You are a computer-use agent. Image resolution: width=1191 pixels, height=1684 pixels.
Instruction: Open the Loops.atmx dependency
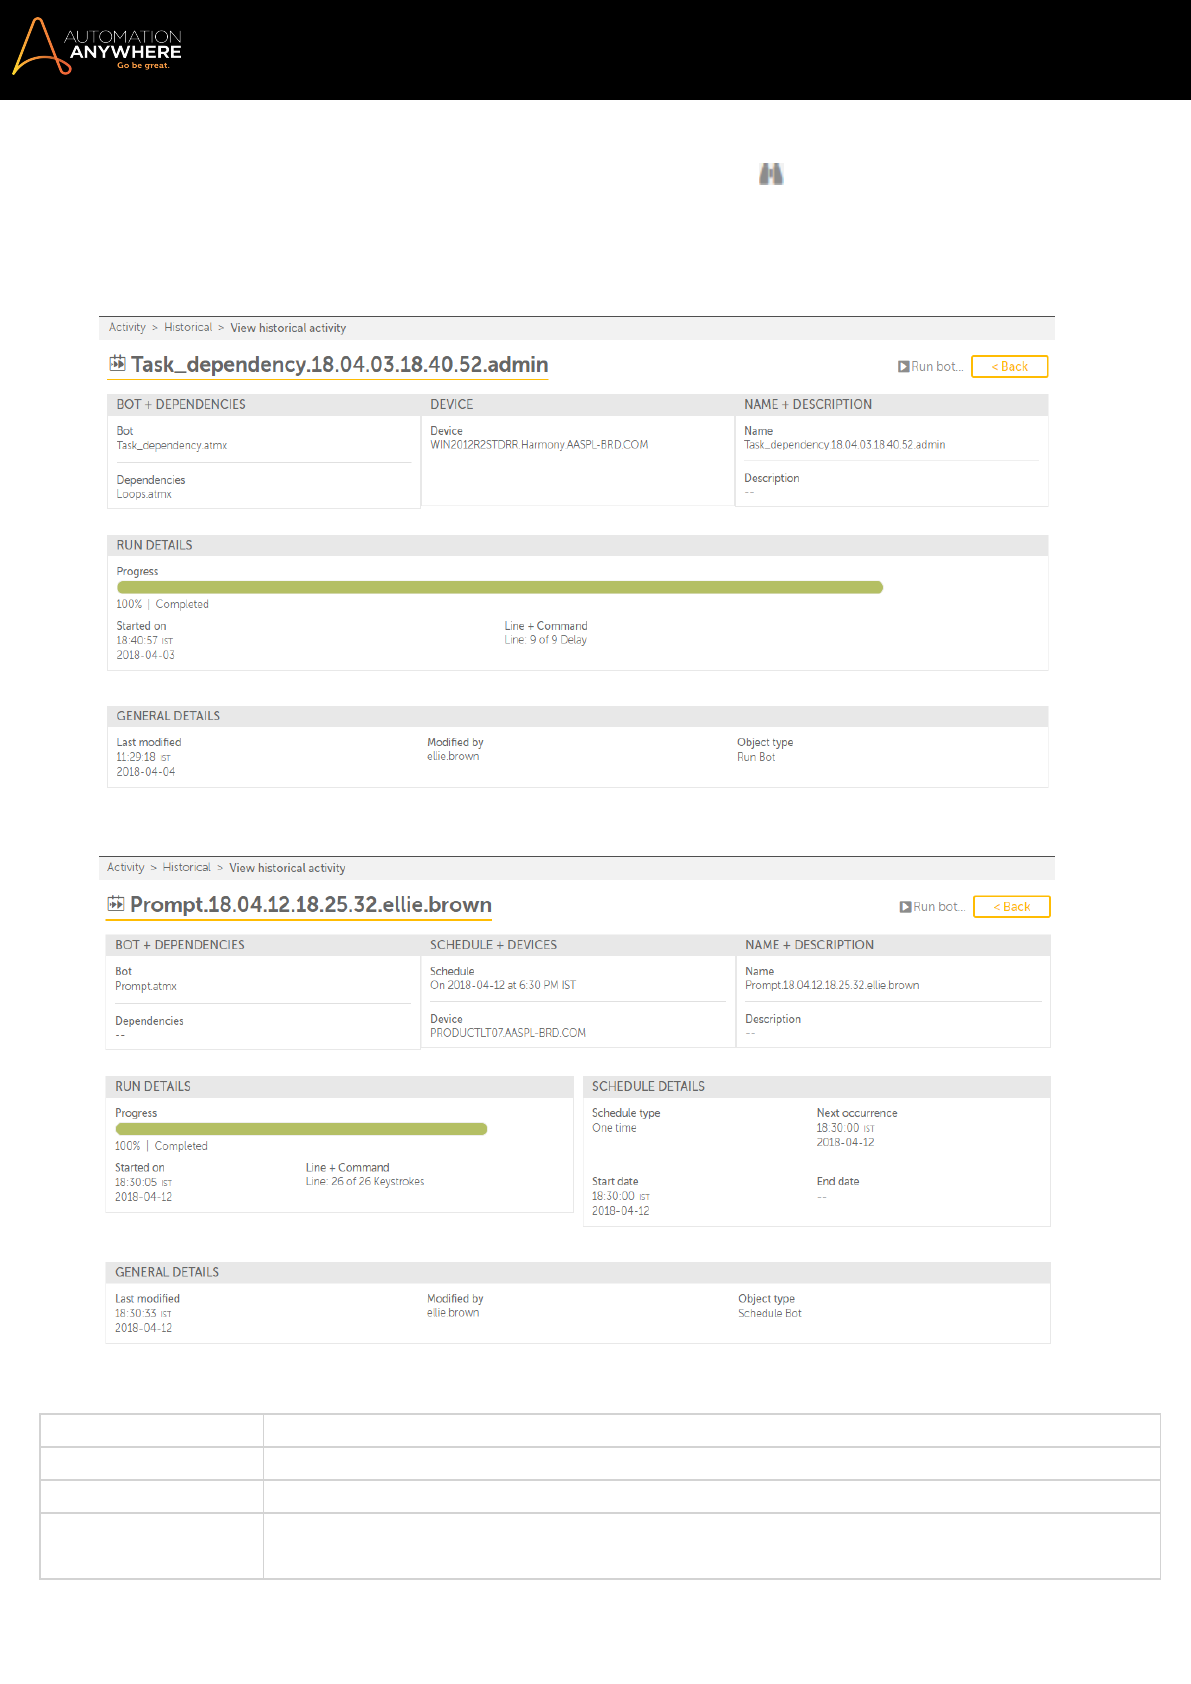coord(144,494)
